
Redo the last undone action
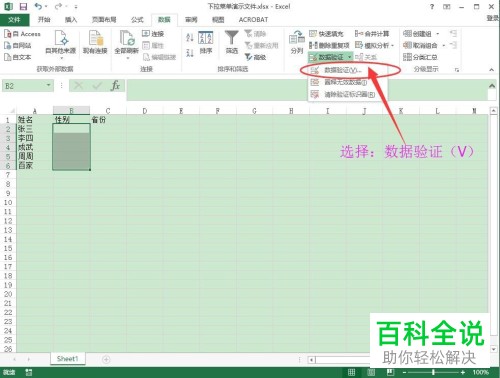(58, 6)
